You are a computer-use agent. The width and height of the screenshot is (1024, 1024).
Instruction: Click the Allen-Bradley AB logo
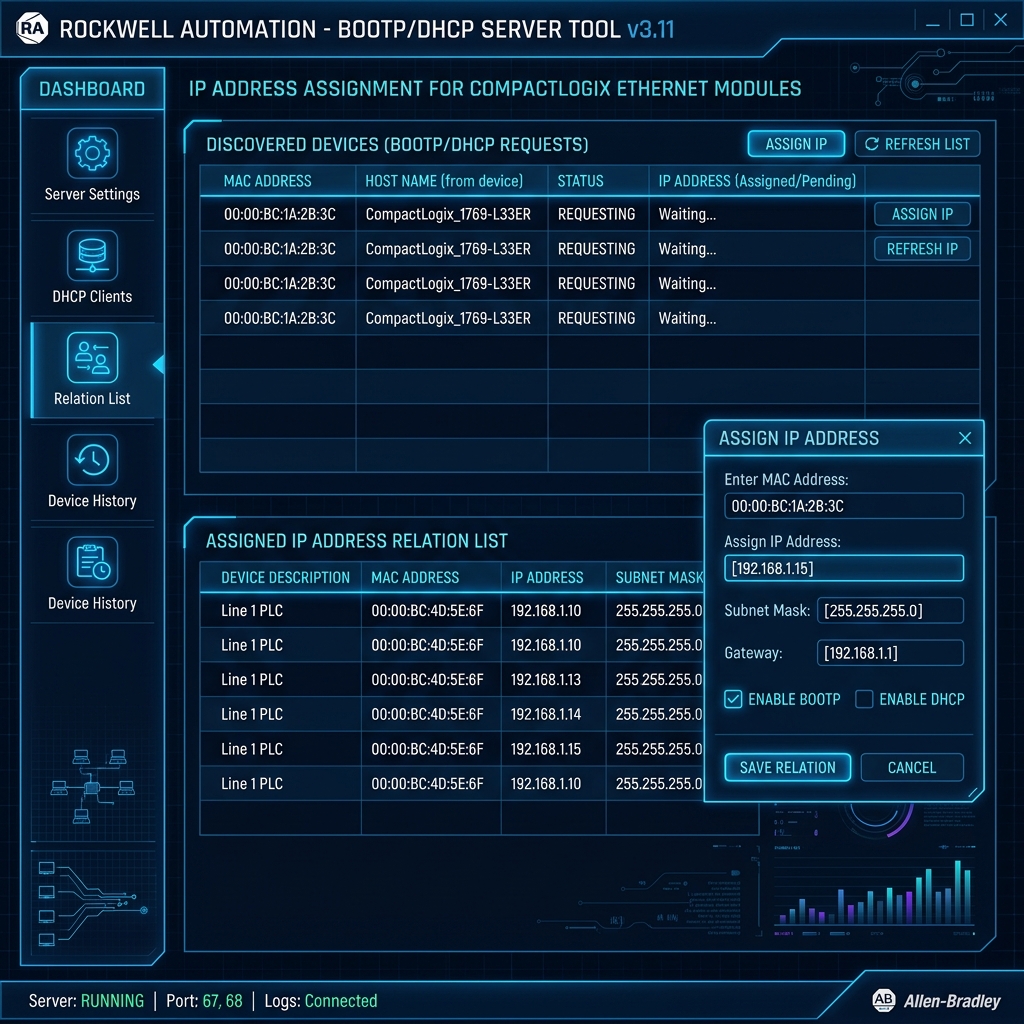coord(884,1000)
